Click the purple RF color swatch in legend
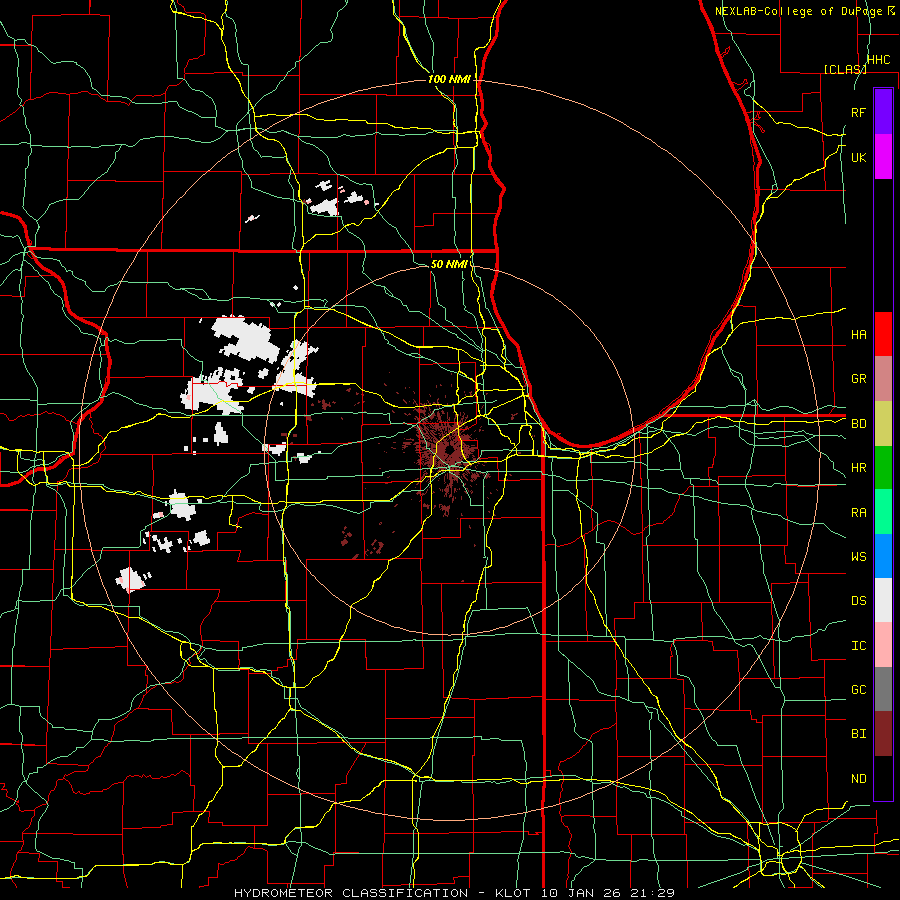900x900 pixels. click(883, 112)
